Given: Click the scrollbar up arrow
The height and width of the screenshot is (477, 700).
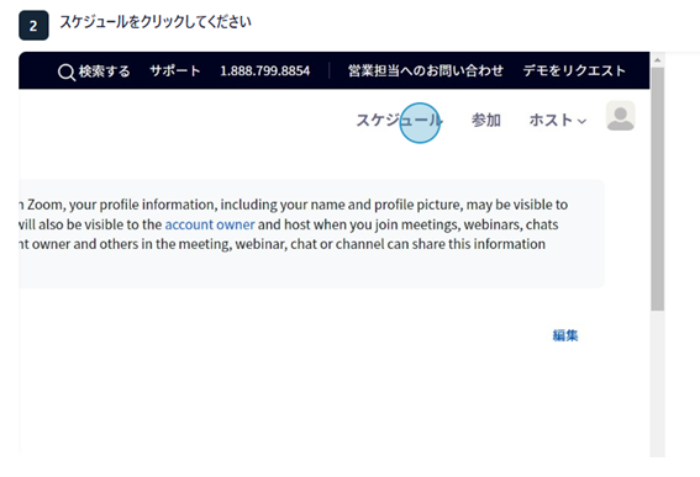Looking at the screenshot, I should tap(657, 61).
